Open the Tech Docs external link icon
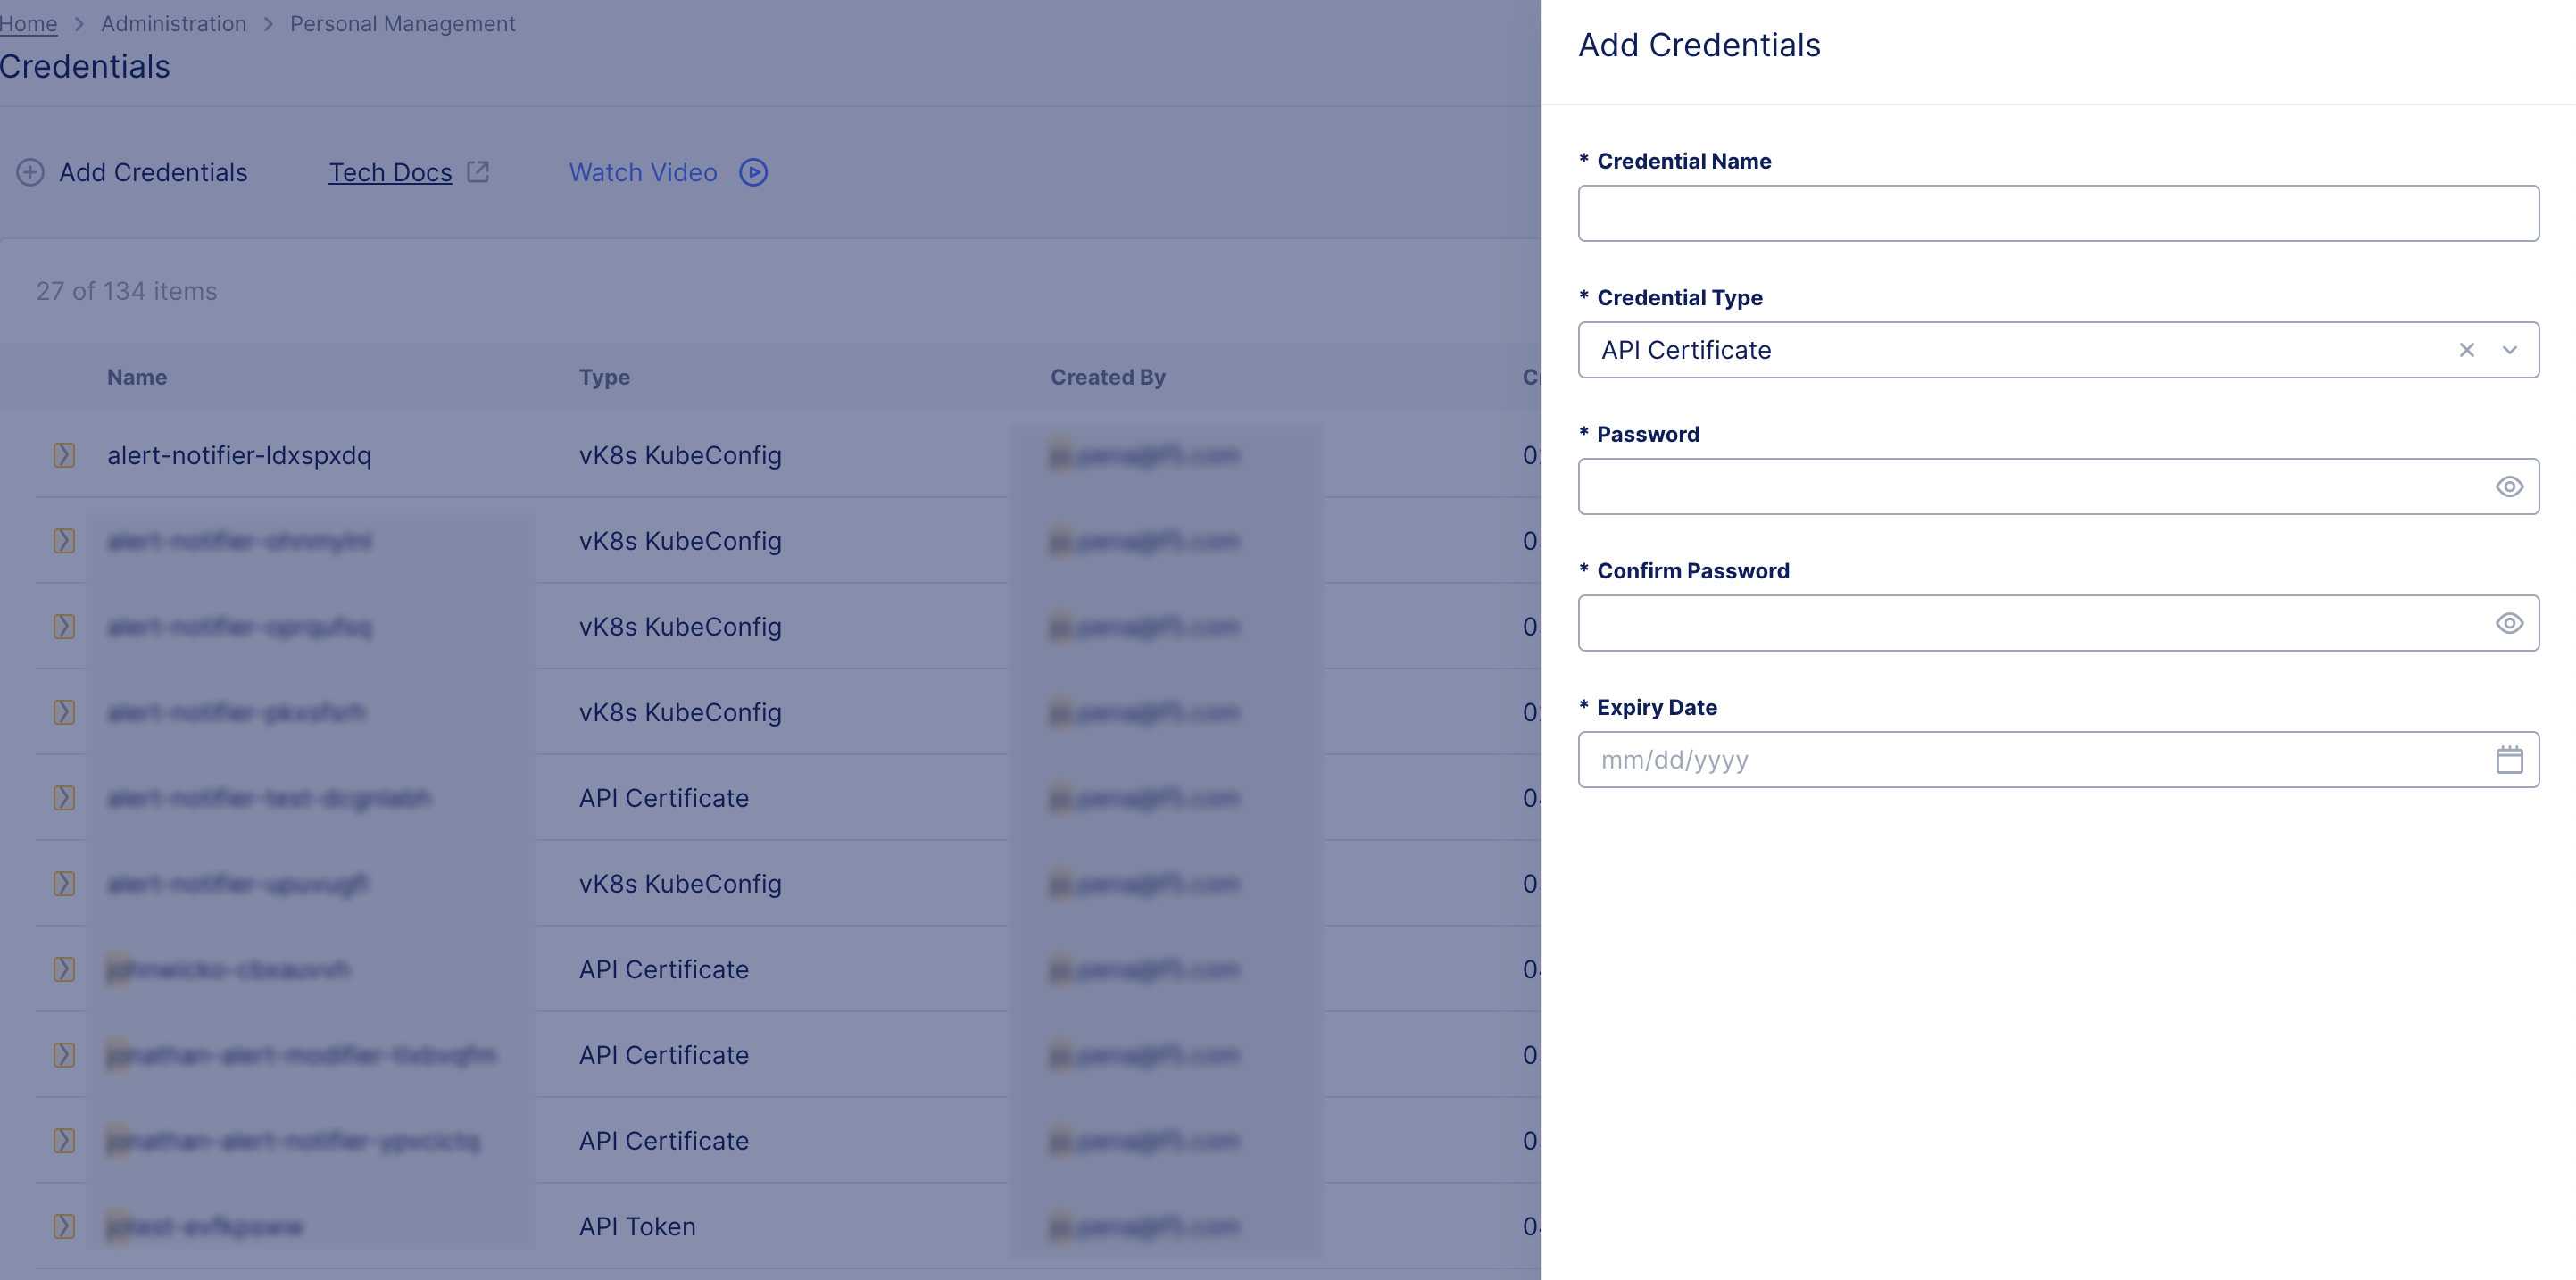Viewport: 2576px width, 1280px height. (x=478, y=172)
